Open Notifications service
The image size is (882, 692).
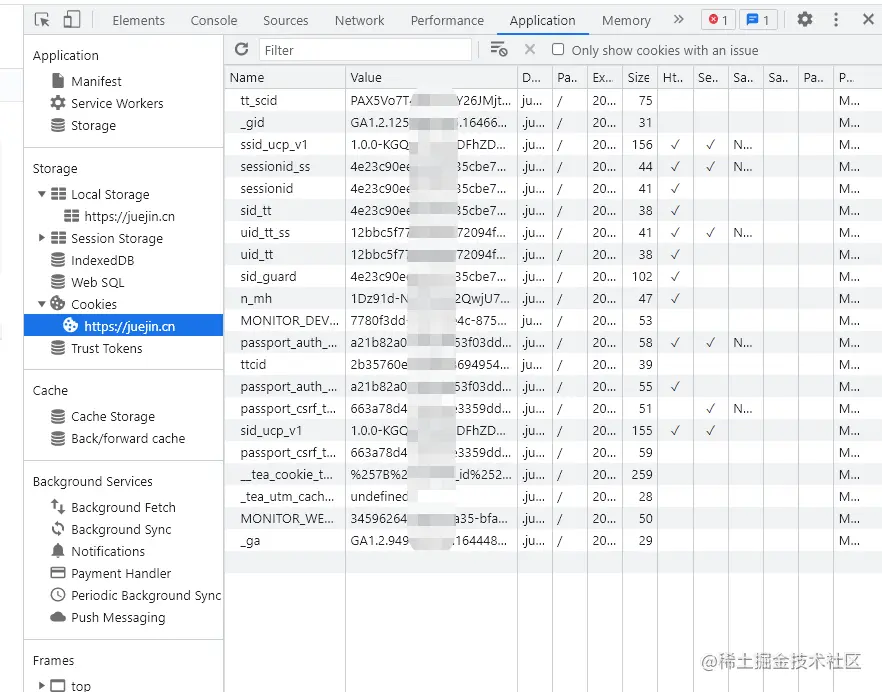pos(107,551)
